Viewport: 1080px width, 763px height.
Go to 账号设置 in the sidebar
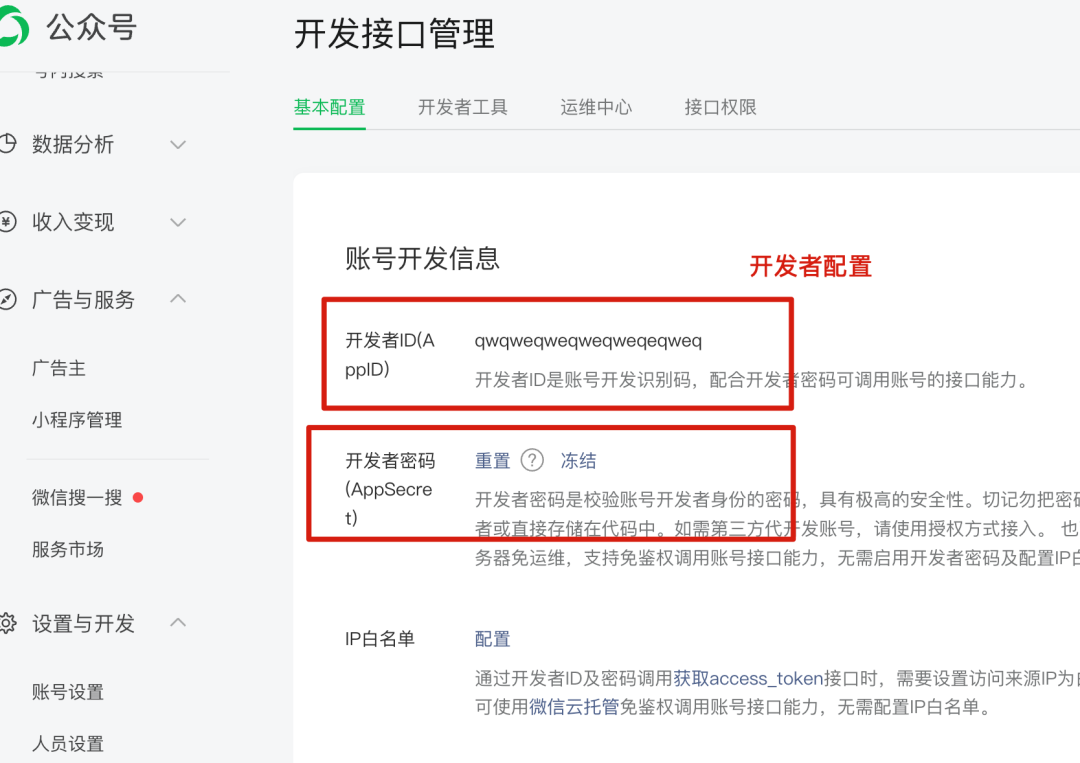pyautogui.click(x=68, y=692)
